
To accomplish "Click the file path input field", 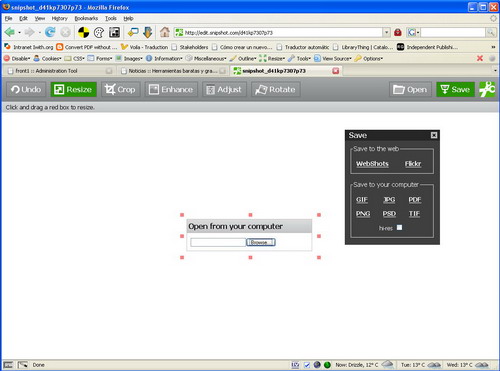I will pyautogui.click(x=218, y=242).
